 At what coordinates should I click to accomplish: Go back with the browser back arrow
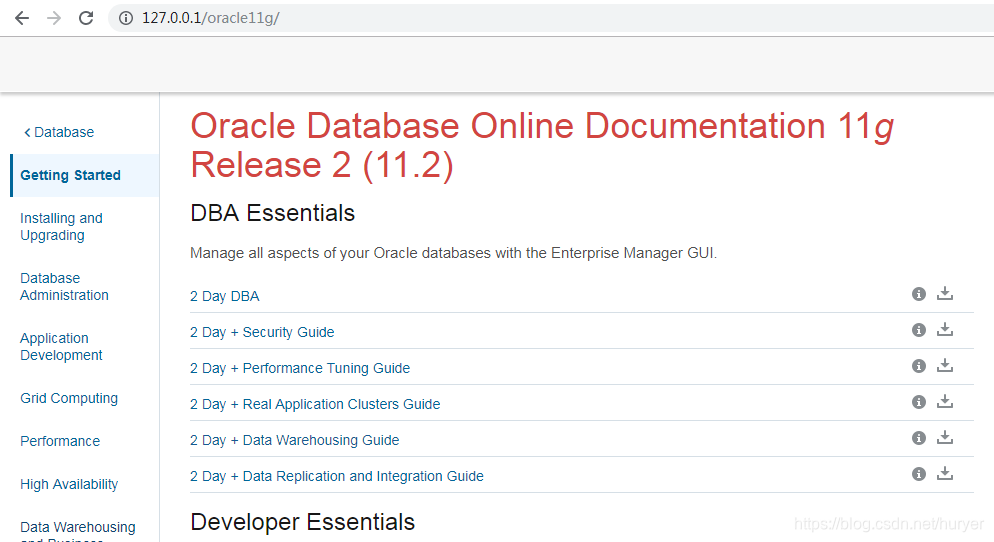[22, 18]
